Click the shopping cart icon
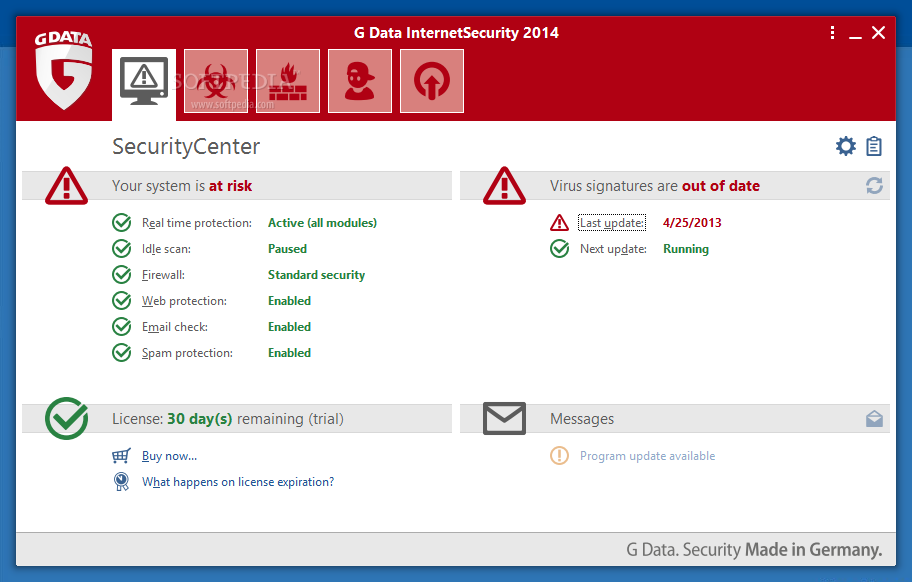This screenshot has width=912, height=582. click(x=122, y=456)
